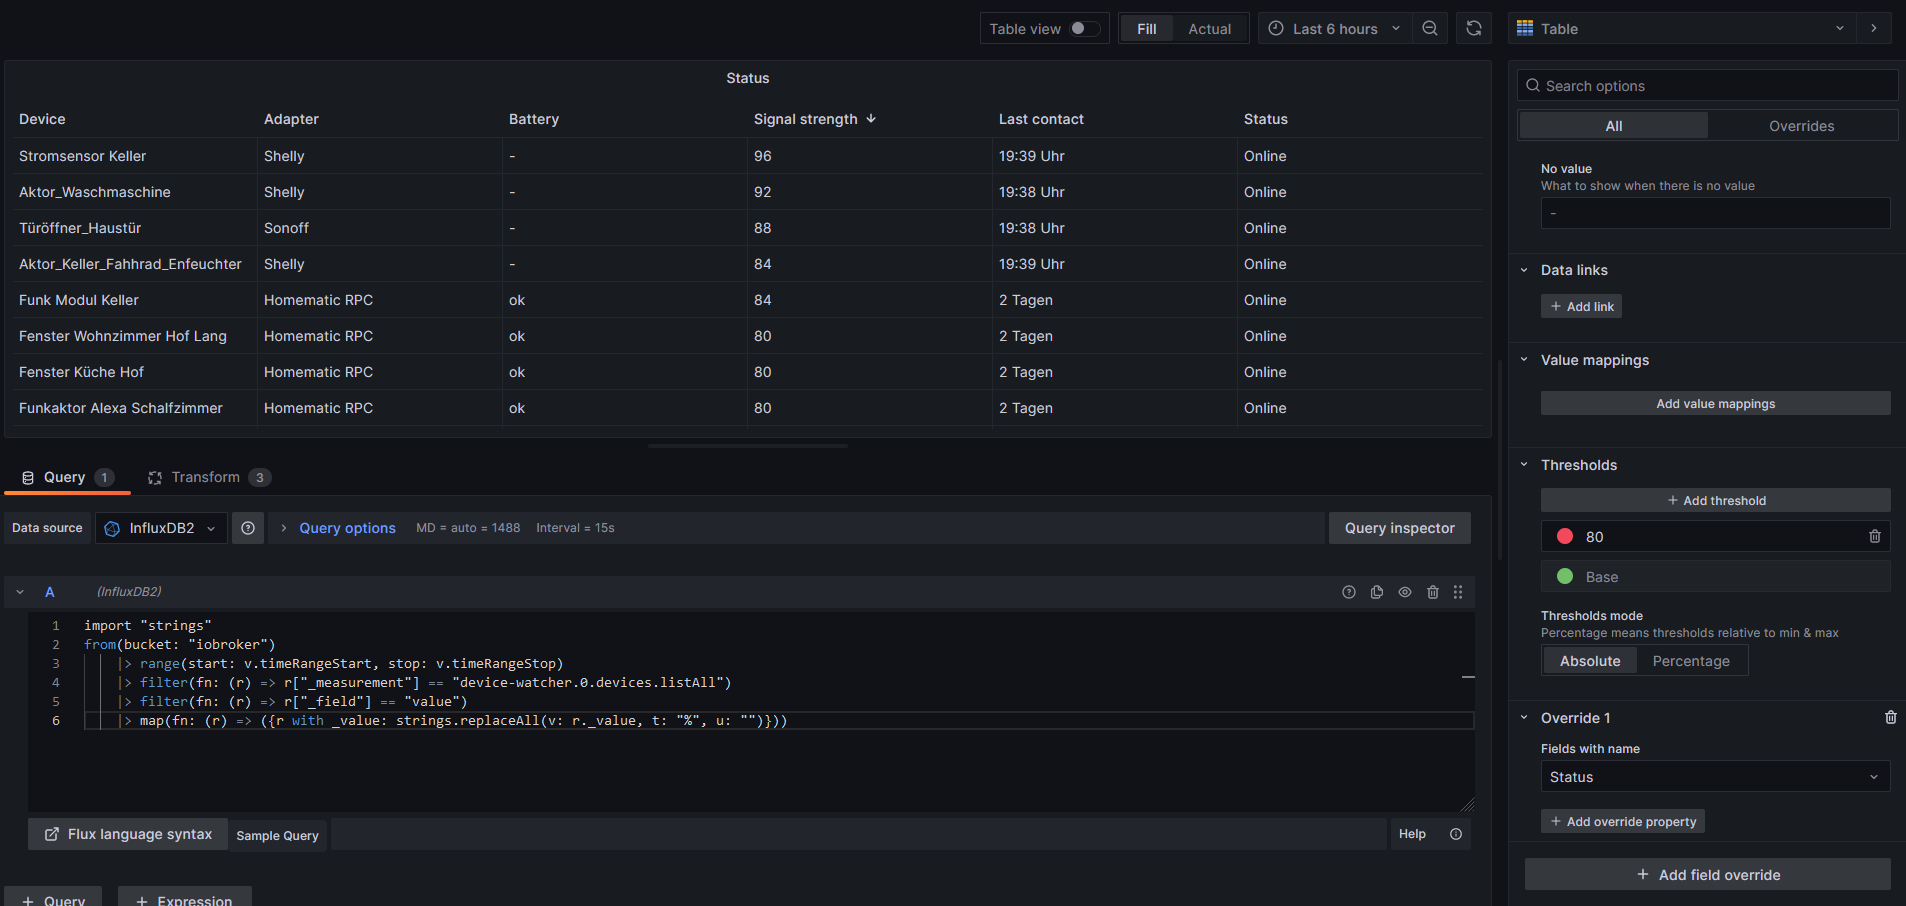Click the search magnifier icon

tap(1532, 86)
